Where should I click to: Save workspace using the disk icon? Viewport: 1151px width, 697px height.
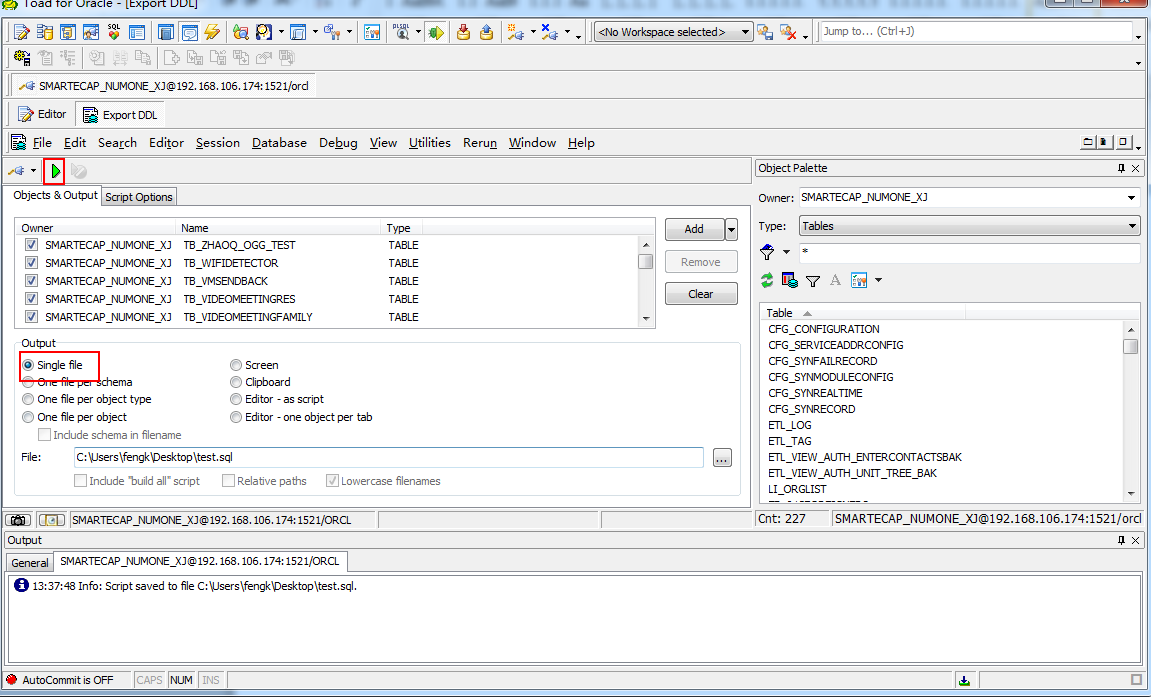(765, 32)
